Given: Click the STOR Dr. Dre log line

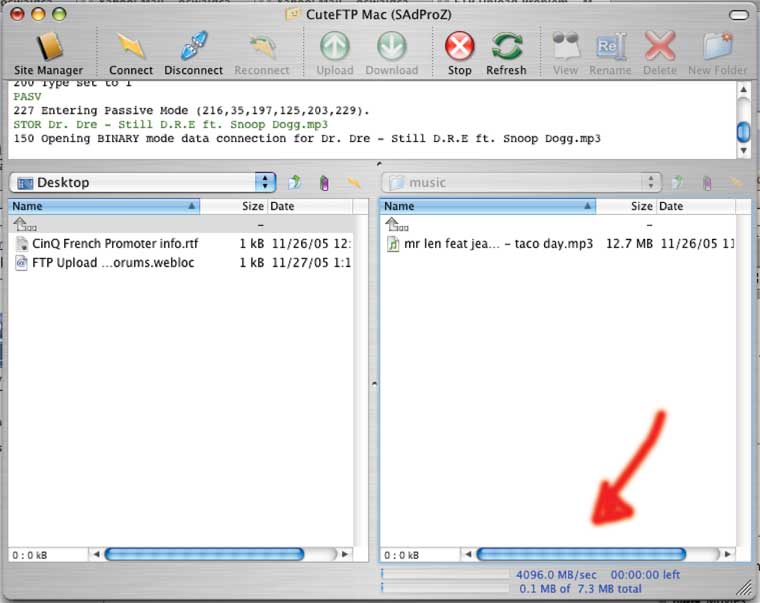Looking at the screenshot, I should coord(171,125).
